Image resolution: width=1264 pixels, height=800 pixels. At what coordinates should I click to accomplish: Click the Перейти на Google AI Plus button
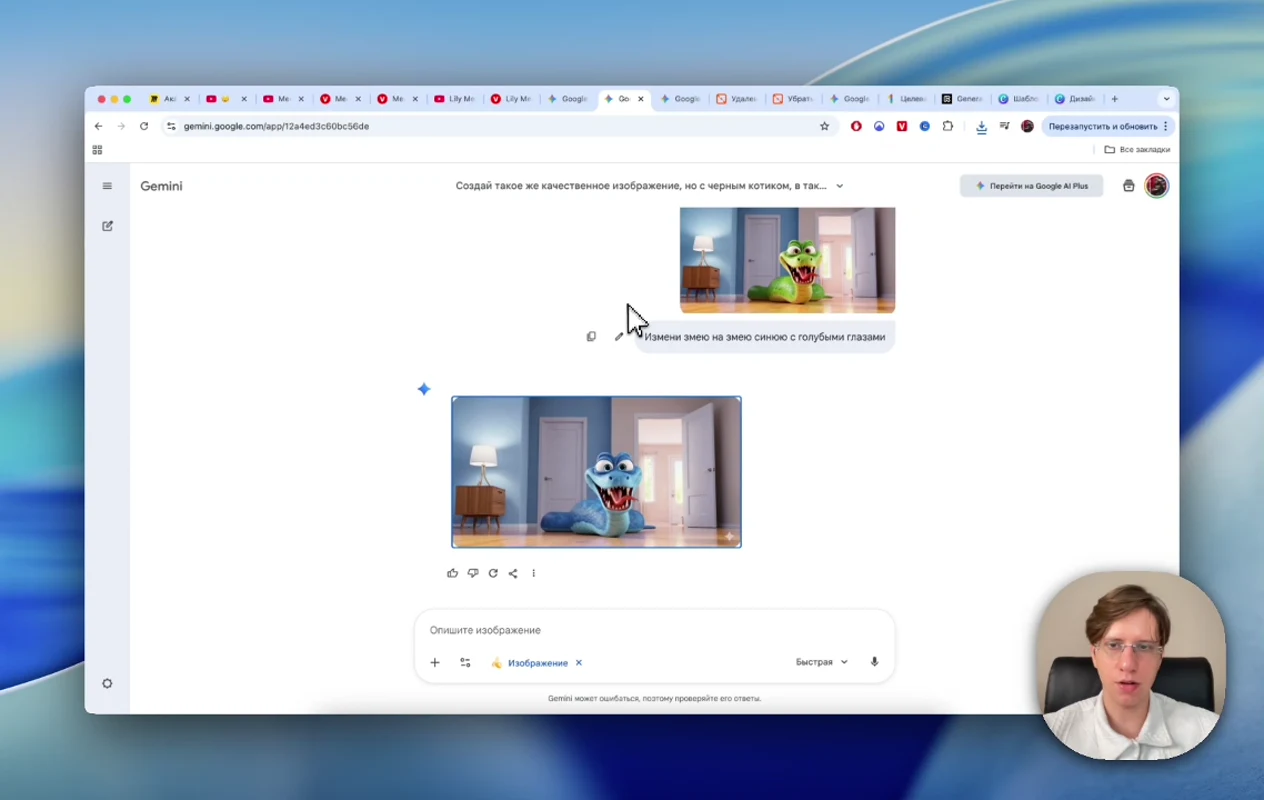pos(1031,186)
